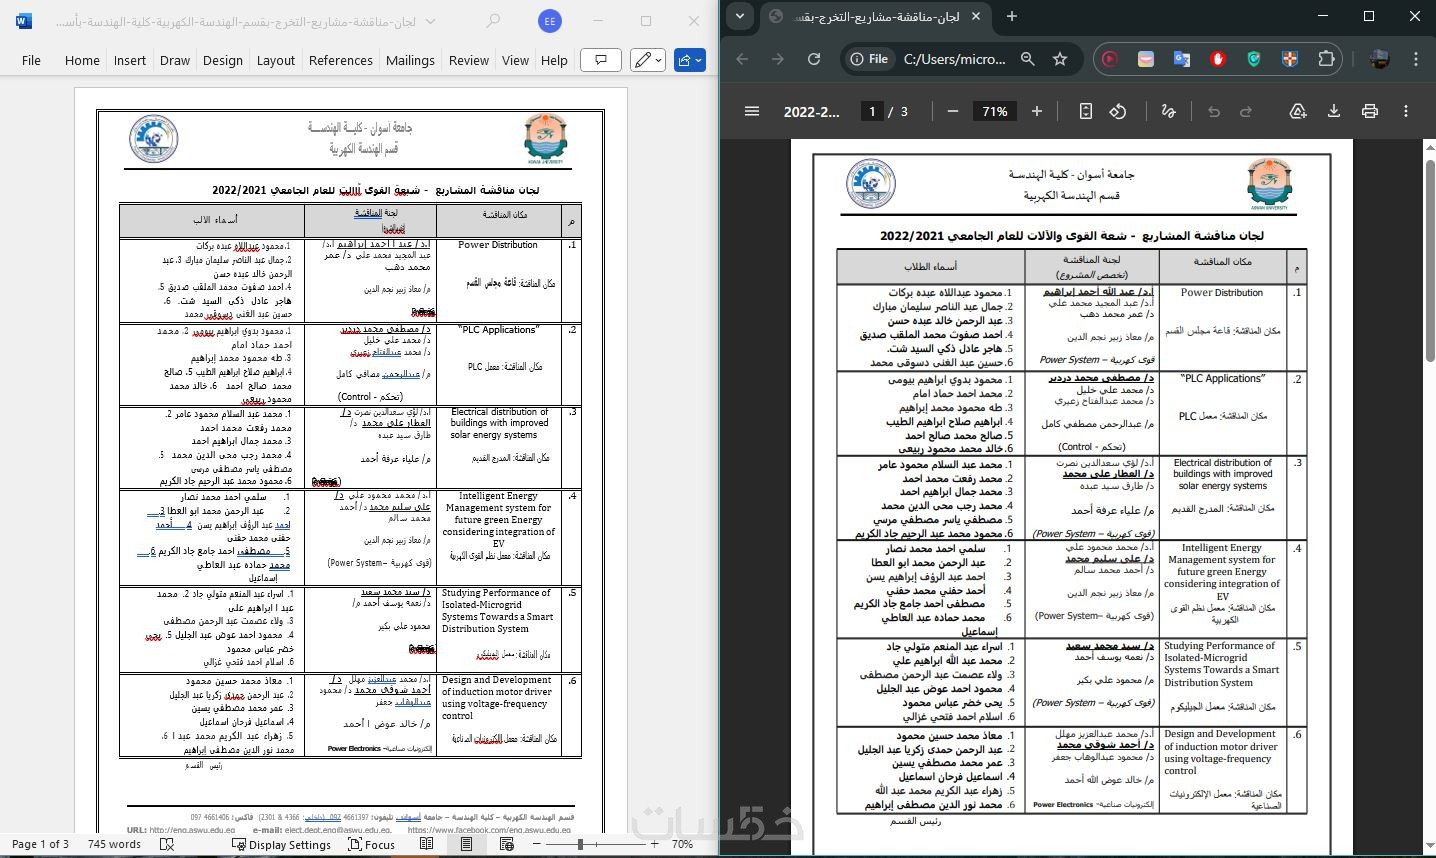This screenshot has width=1436, height=858.
Task: Open Display Settings in Word status bar
Action: [281, 844]
